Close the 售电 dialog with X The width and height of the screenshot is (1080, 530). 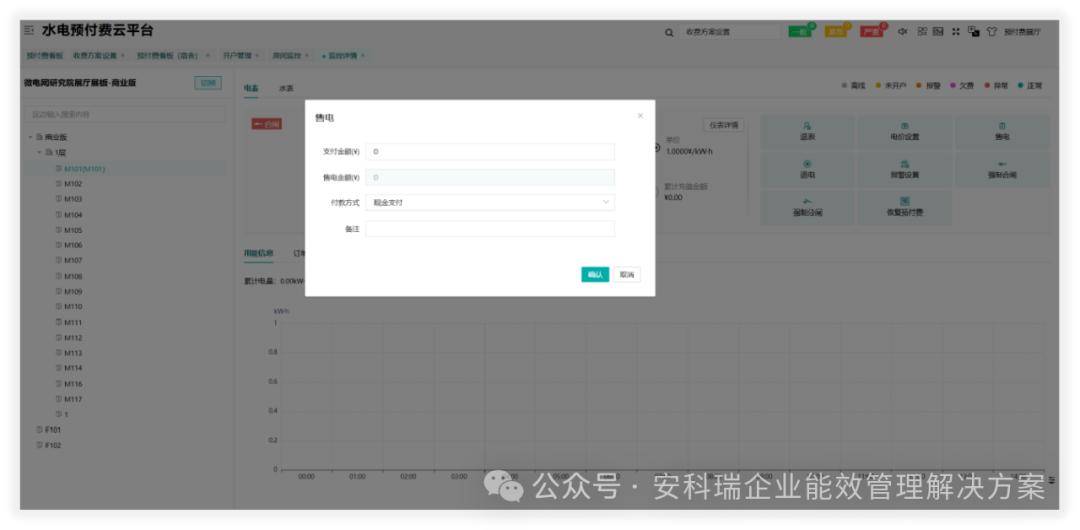tap(641, 117)
